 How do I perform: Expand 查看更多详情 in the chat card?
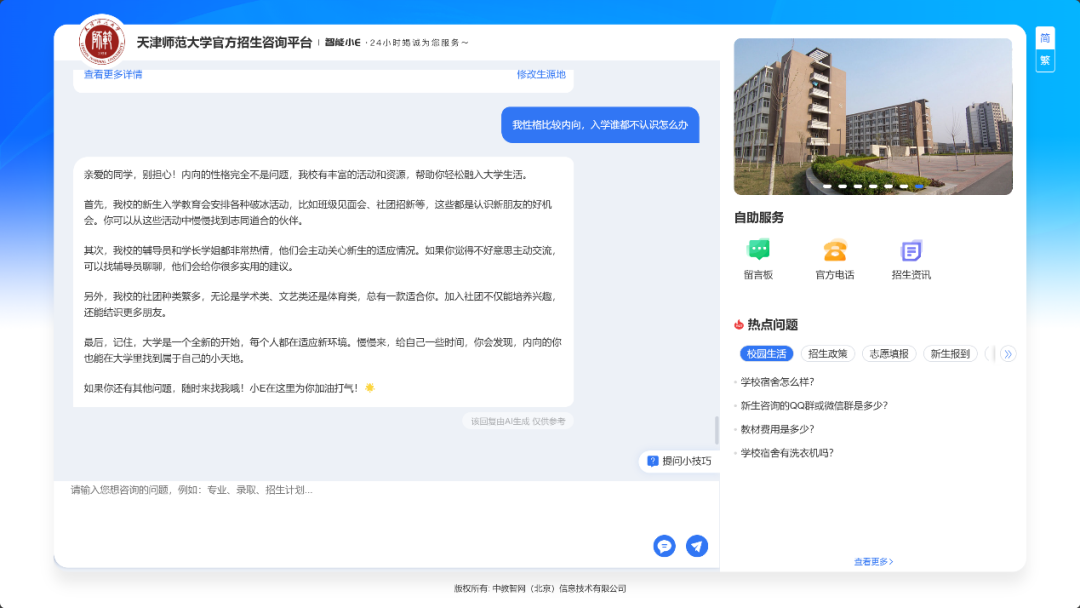[x=113, y=74]
